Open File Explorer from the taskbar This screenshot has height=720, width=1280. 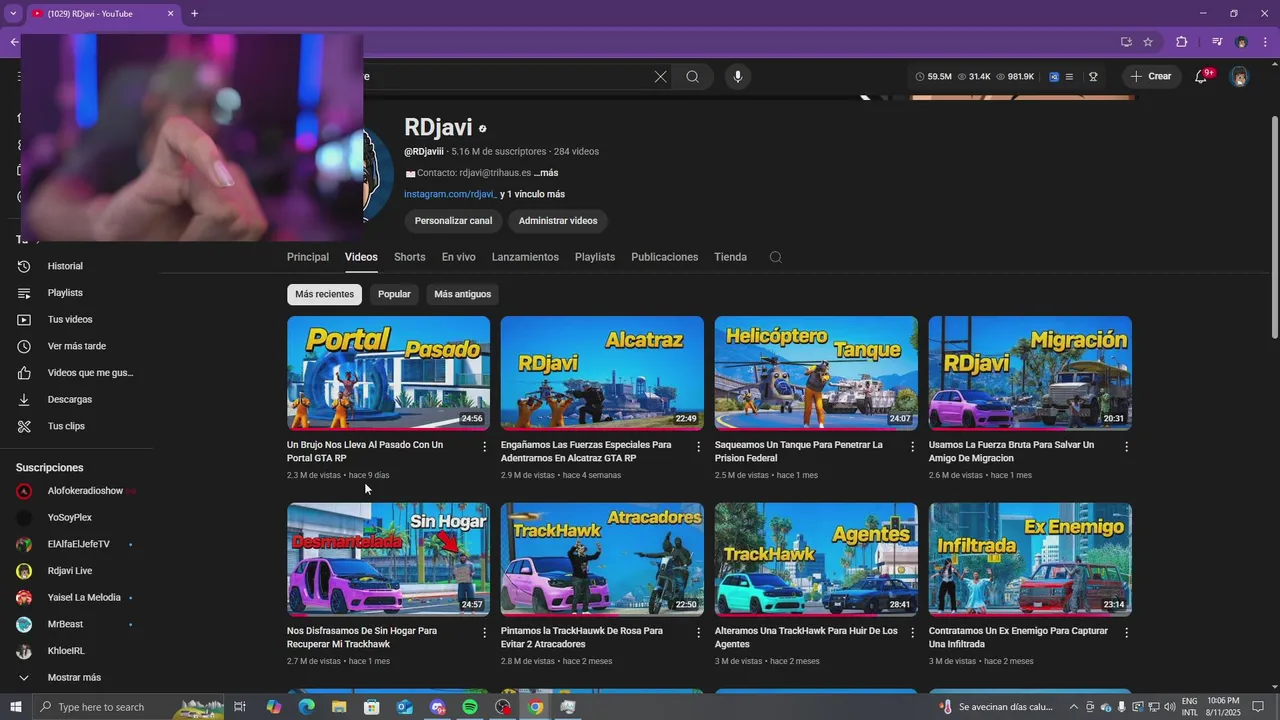point(339,707)
